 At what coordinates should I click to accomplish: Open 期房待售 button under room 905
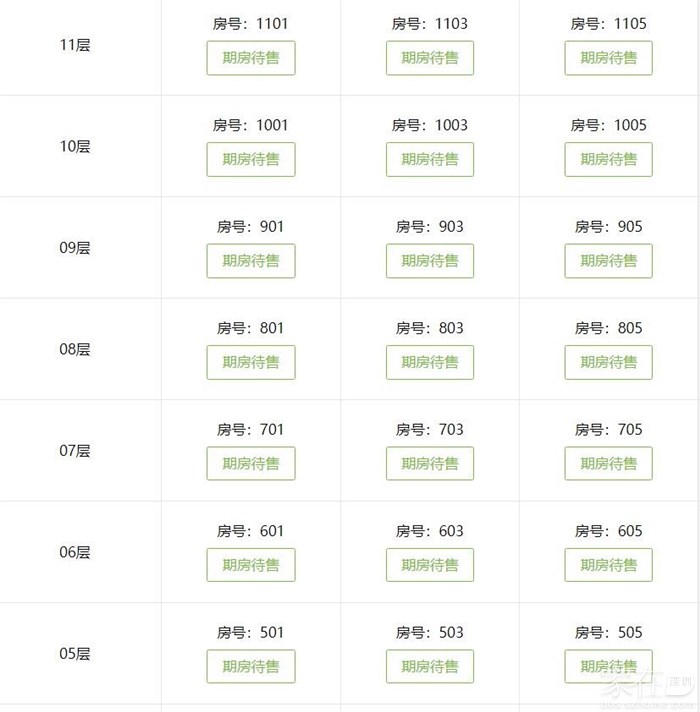click(x=608, y=261)
